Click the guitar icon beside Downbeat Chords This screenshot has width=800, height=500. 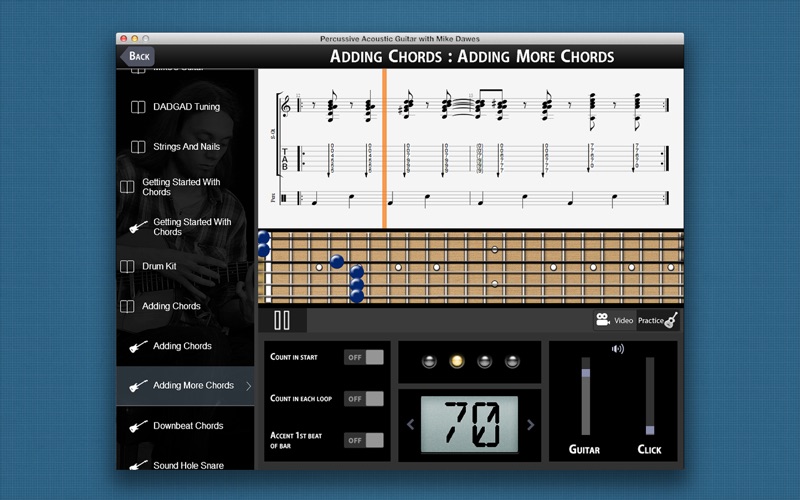click(138, 426)
